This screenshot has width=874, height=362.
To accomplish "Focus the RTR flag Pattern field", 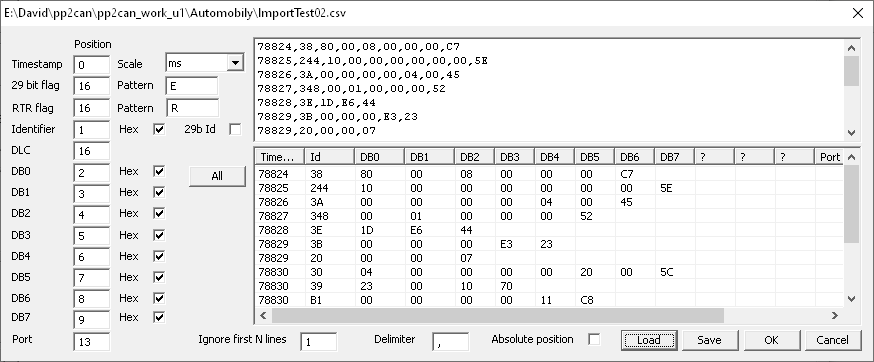I will coord(192,108).
